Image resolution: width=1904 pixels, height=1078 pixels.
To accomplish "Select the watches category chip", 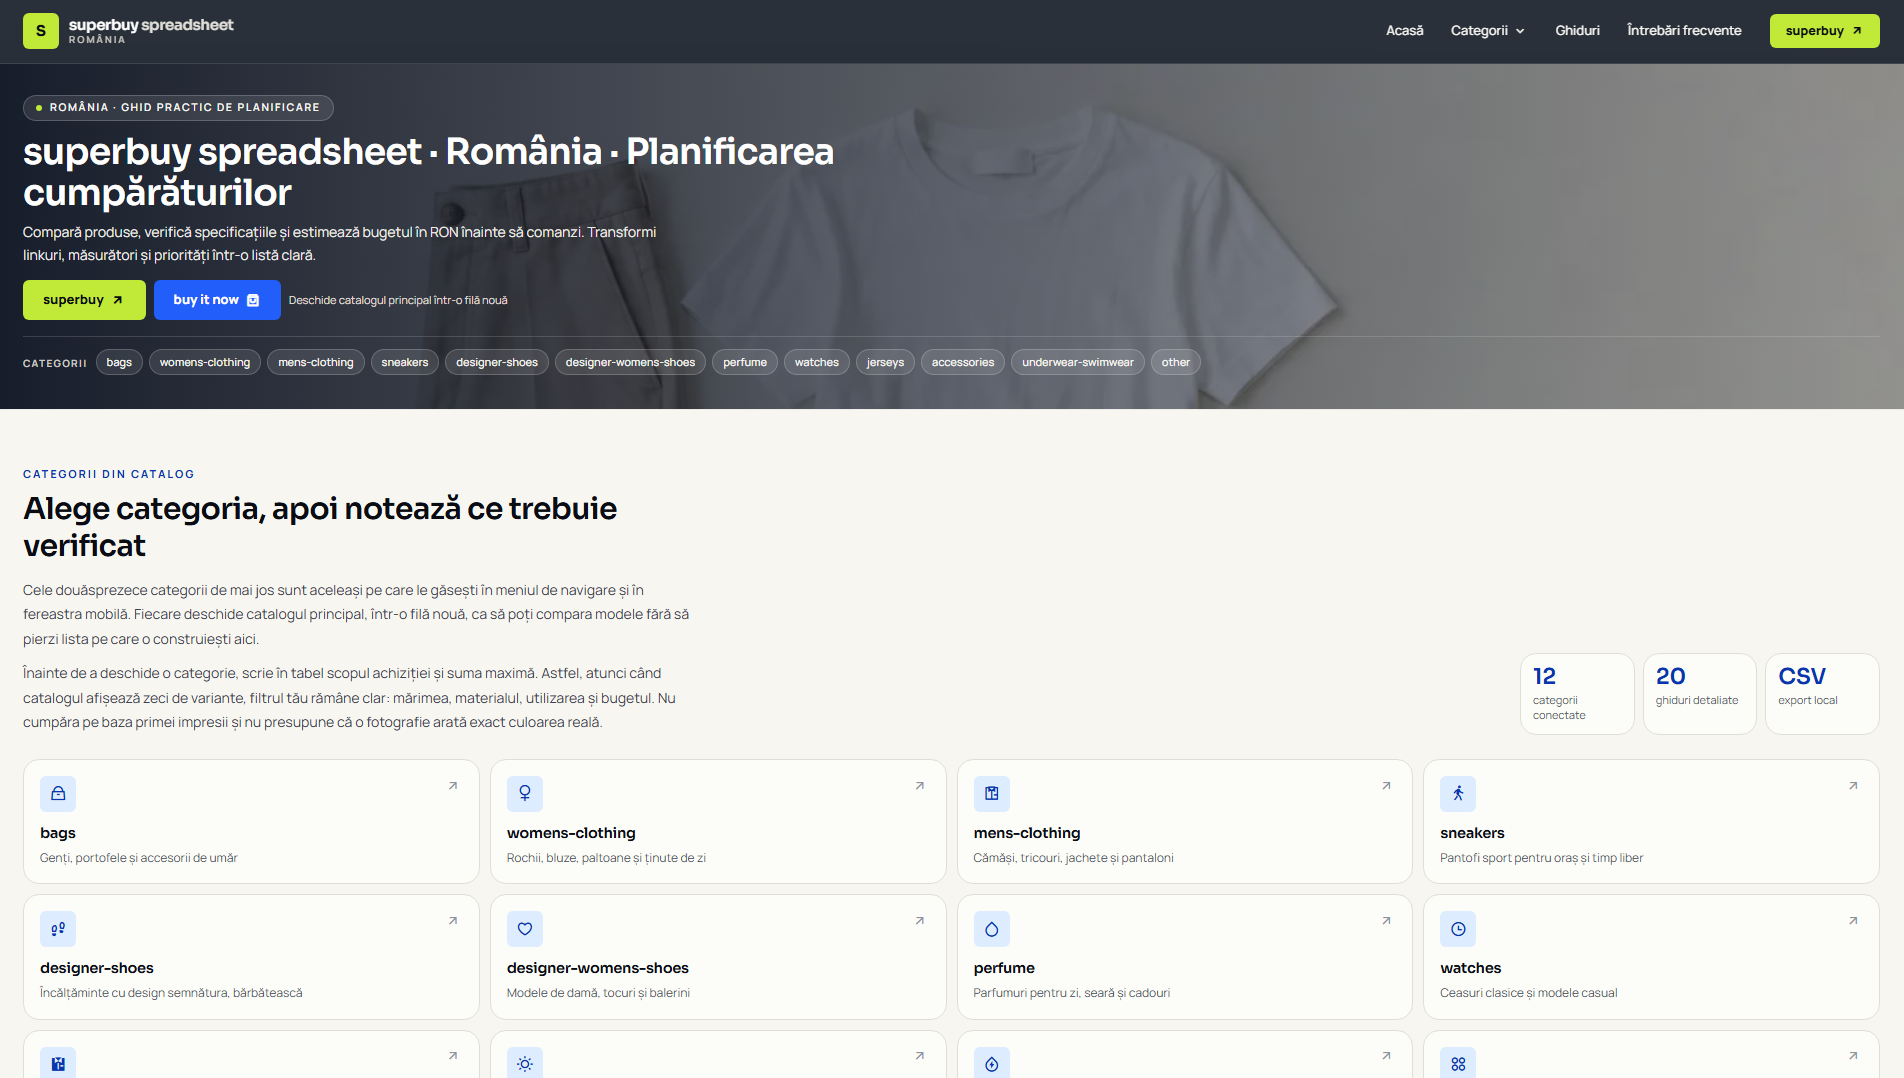I will pos(817,362).
